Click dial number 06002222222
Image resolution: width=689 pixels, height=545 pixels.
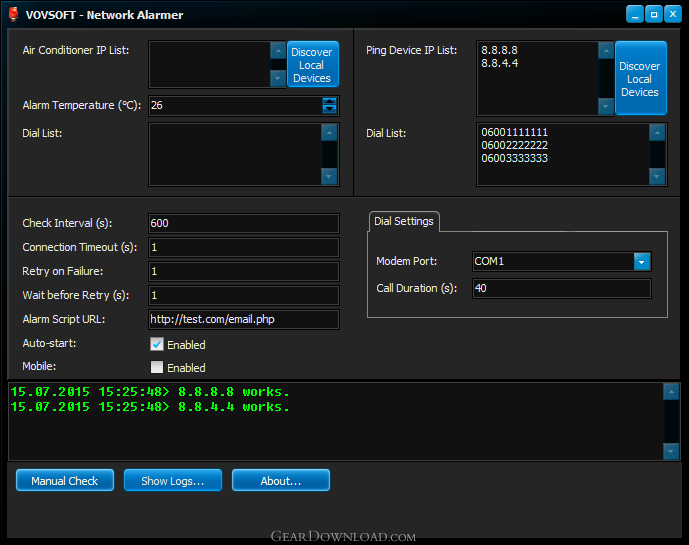point(514,145)
